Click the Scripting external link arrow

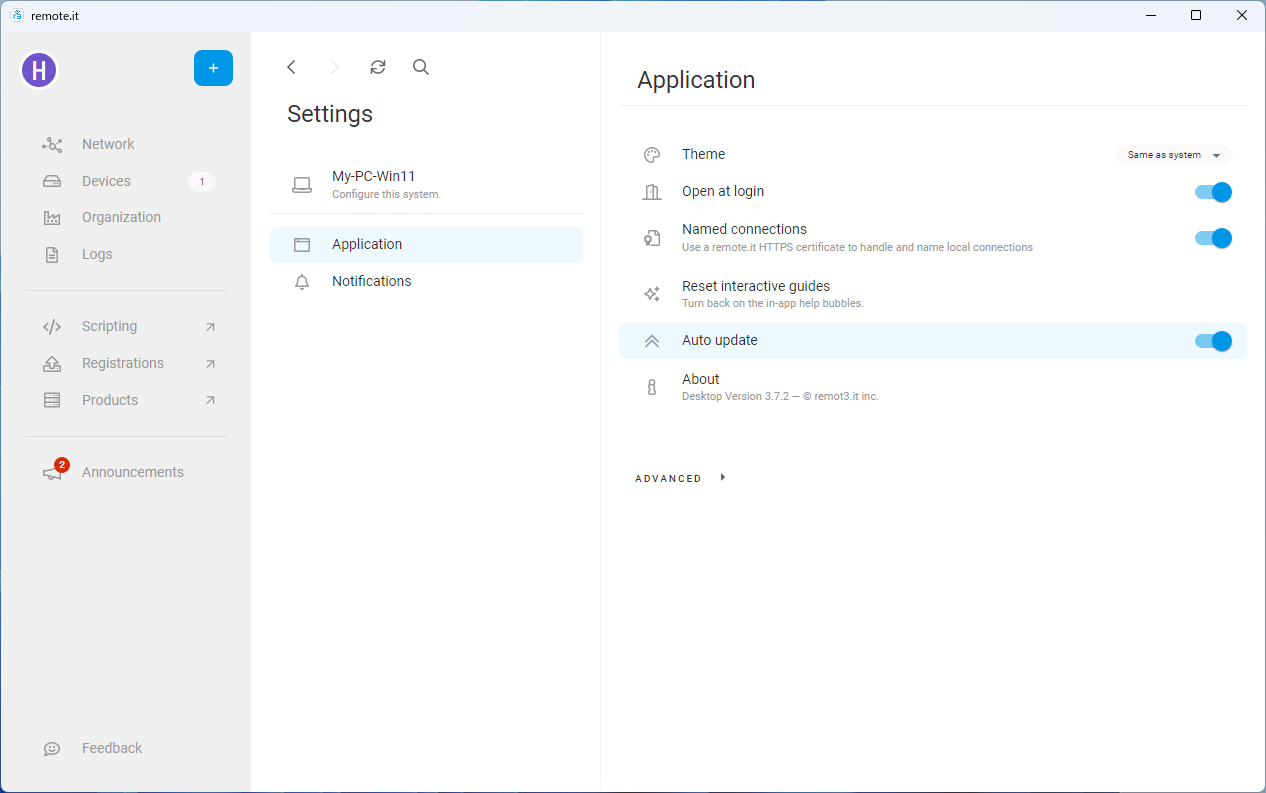[x=210, y=327]
